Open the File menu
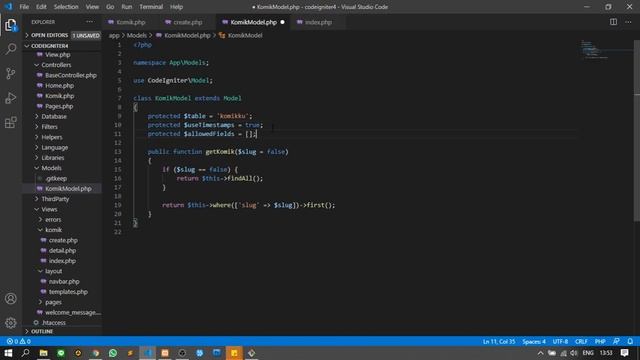 24,7
